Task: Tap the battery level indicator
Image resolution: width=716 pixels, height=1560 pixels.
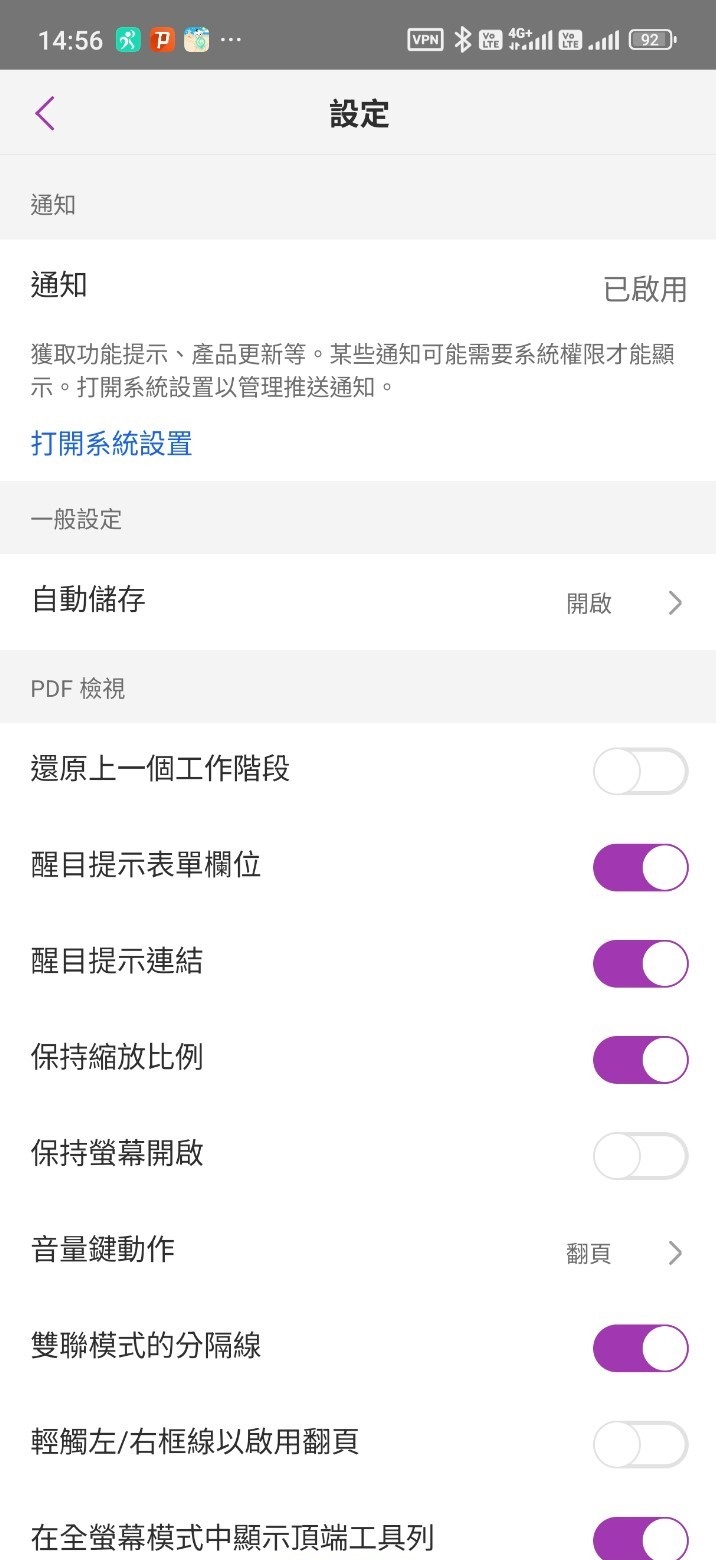Action: (x=652, y=40)
